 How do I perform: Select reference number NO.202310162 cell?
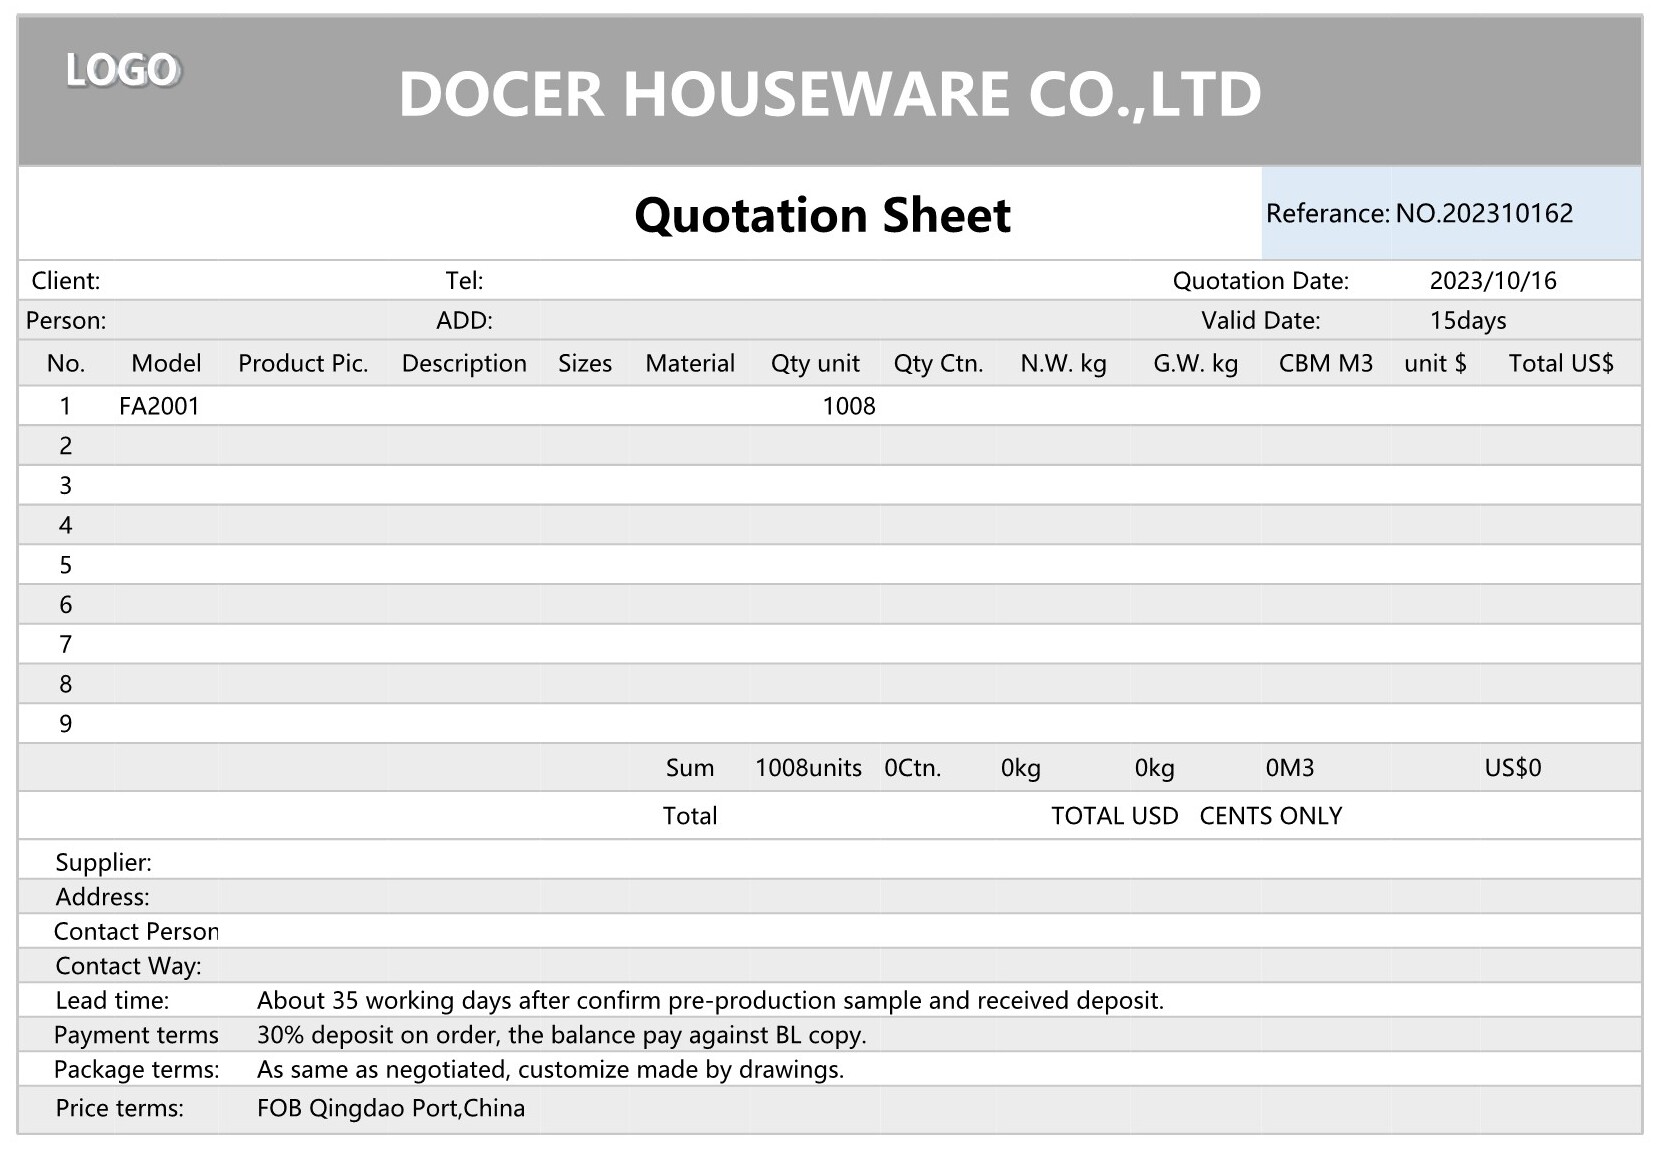(1484, 213)
